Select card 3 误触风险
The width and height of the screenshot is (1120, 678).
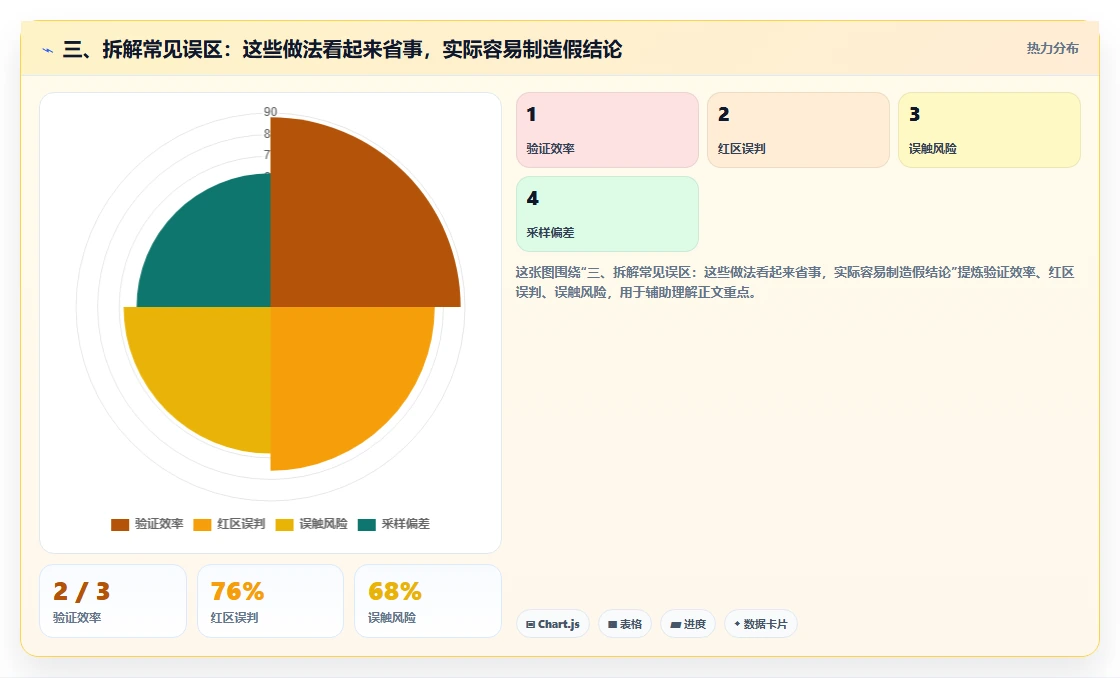point(989,130)
